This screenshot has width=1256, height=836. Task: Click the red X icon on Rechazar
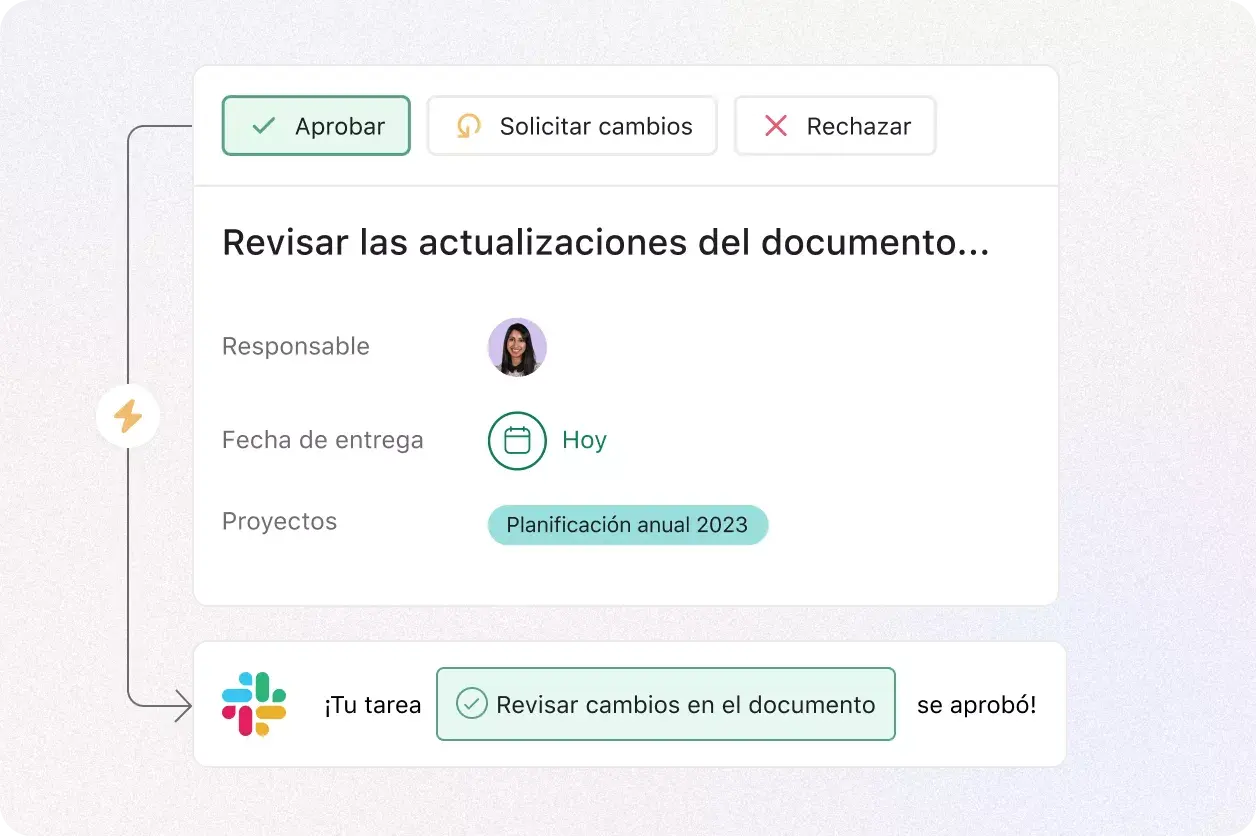pos(774,126)
